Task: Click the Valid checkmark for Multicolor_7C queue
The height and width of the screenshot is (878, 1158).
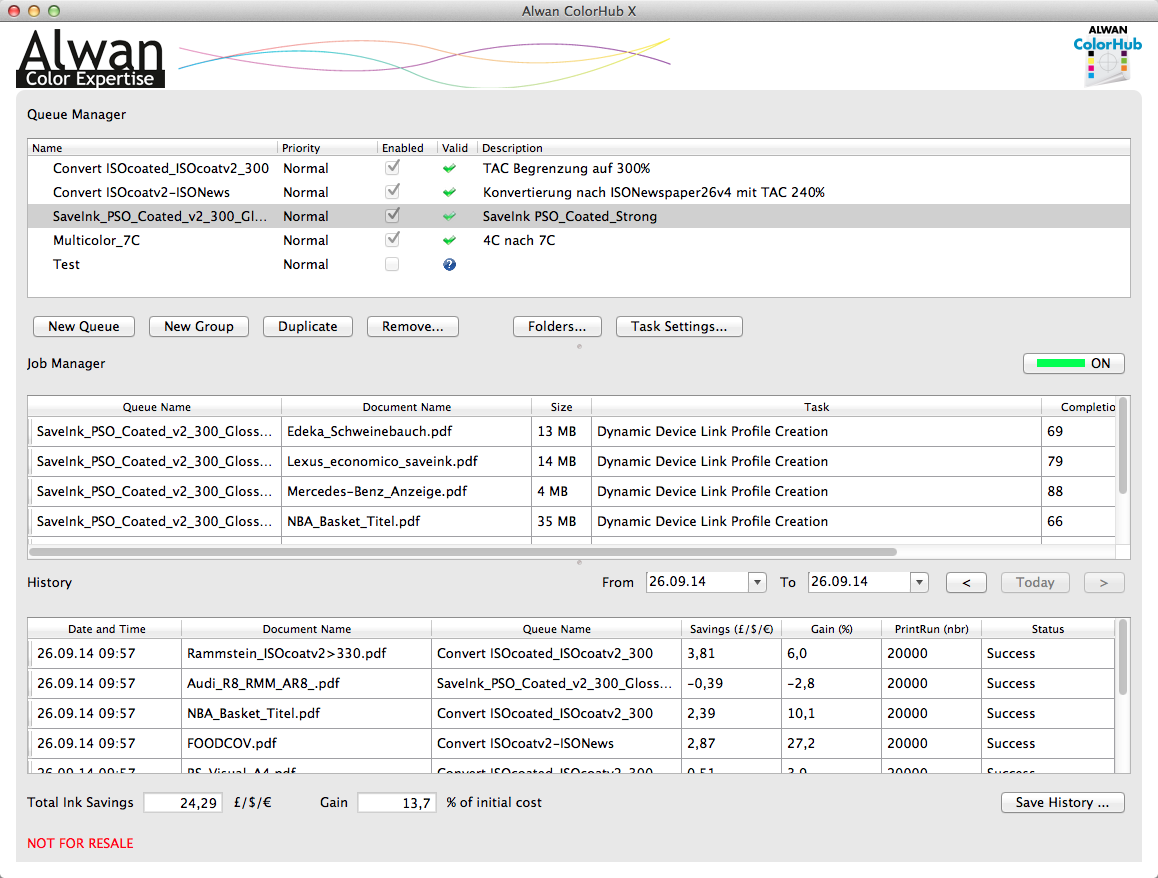Action: (449, 240)
